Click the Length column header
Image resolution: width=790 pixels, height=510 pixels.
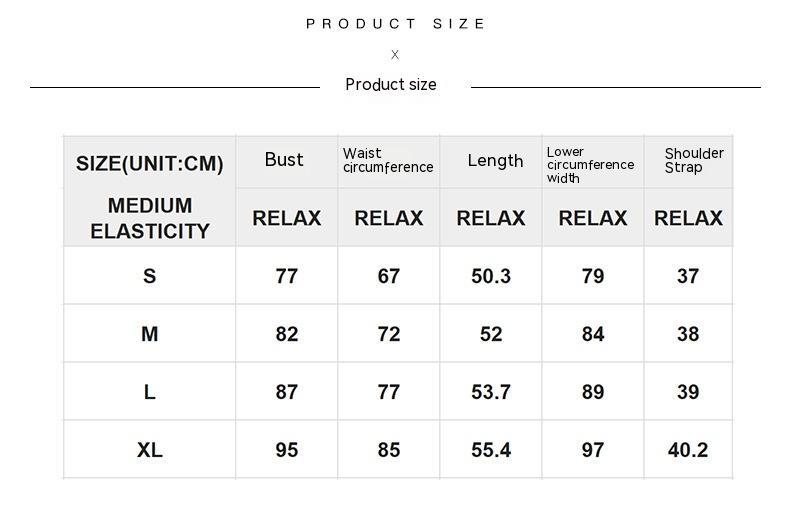(x=495, y=160)
